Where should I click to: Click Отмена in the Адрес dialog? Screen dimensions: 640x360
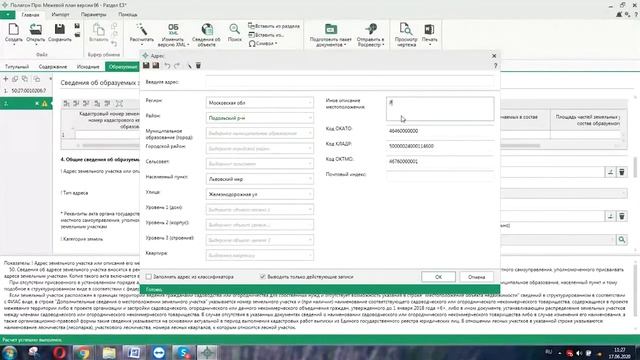pos(476,277)
